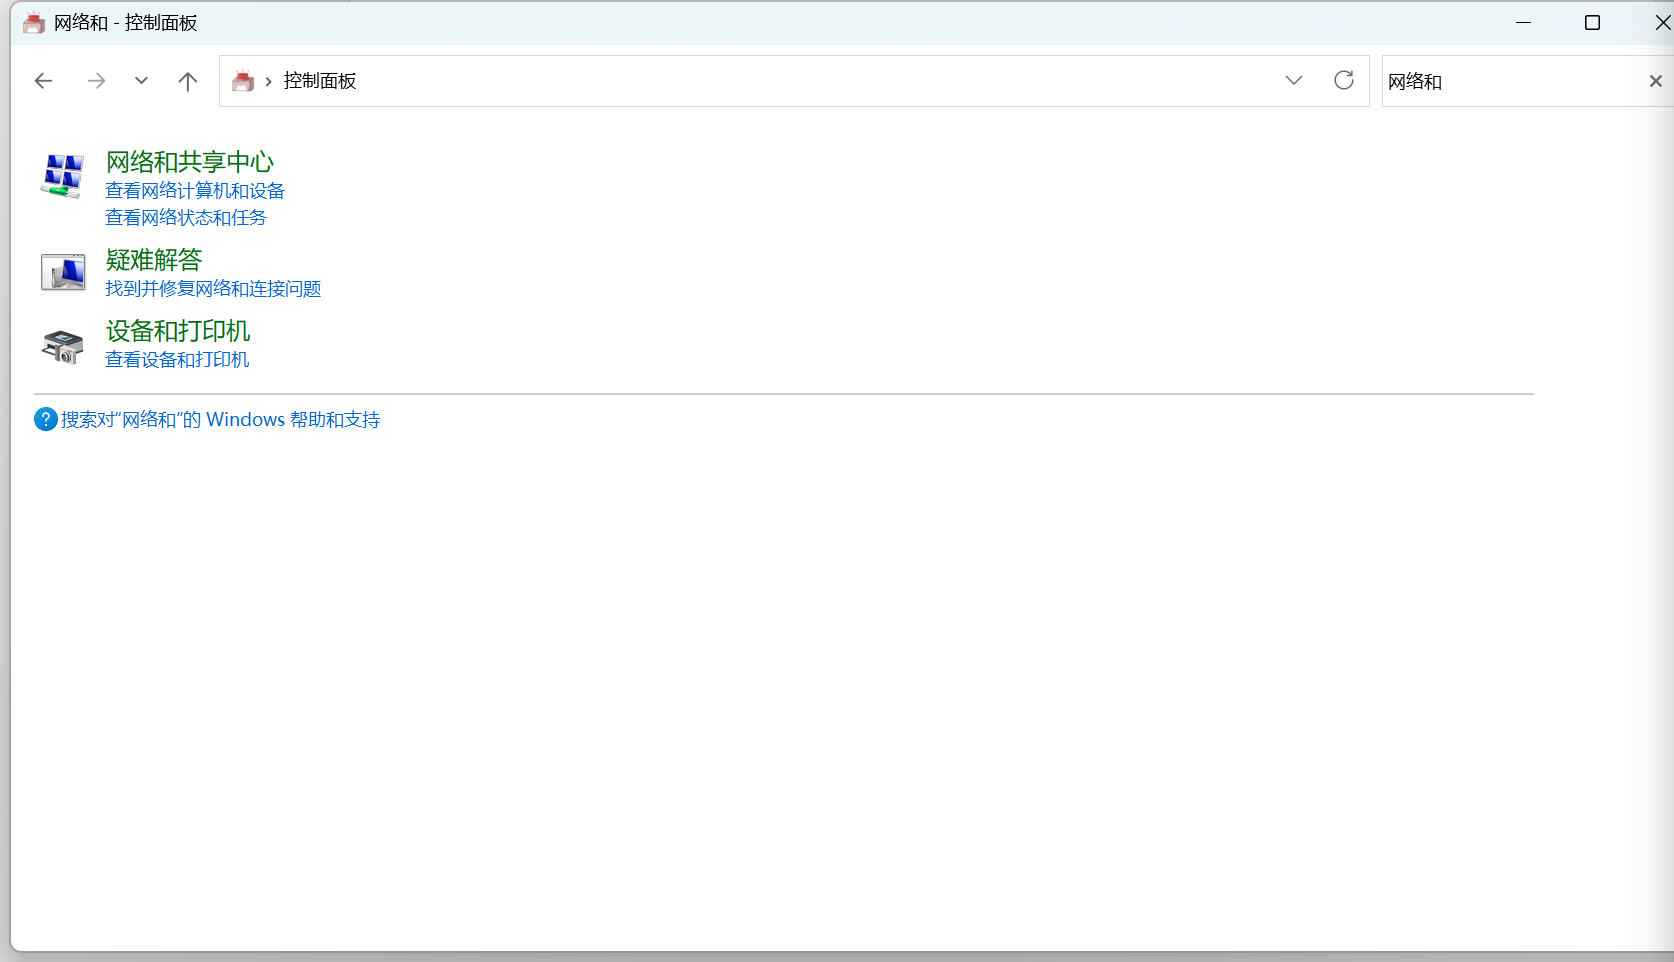The width and height of the screenshot is (1674, 962).
Task: Go up one level with up arrow
Action: [188, 81]
